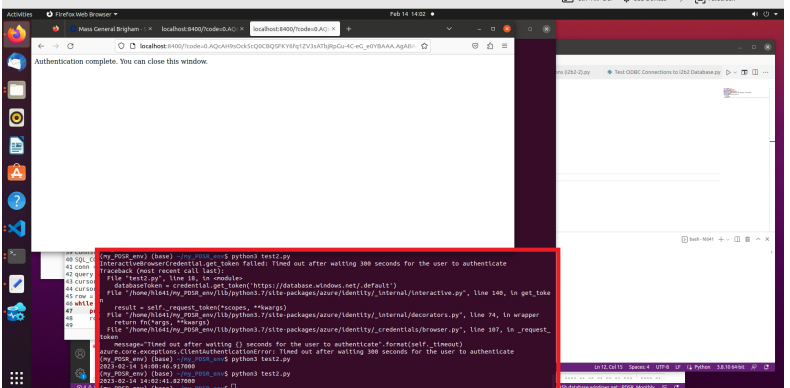Open the Activities overview
The height and width of the screenshot is (388, 790).
point(20,14)
